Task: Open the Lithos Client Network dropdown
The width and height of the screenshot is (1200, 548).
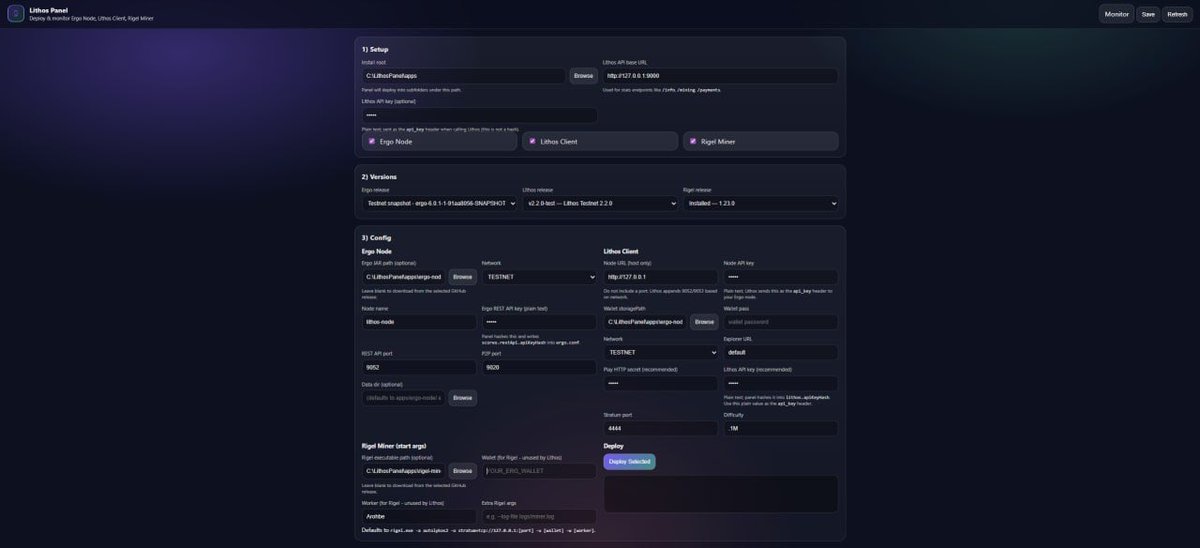Action: [x=661, y=352]
